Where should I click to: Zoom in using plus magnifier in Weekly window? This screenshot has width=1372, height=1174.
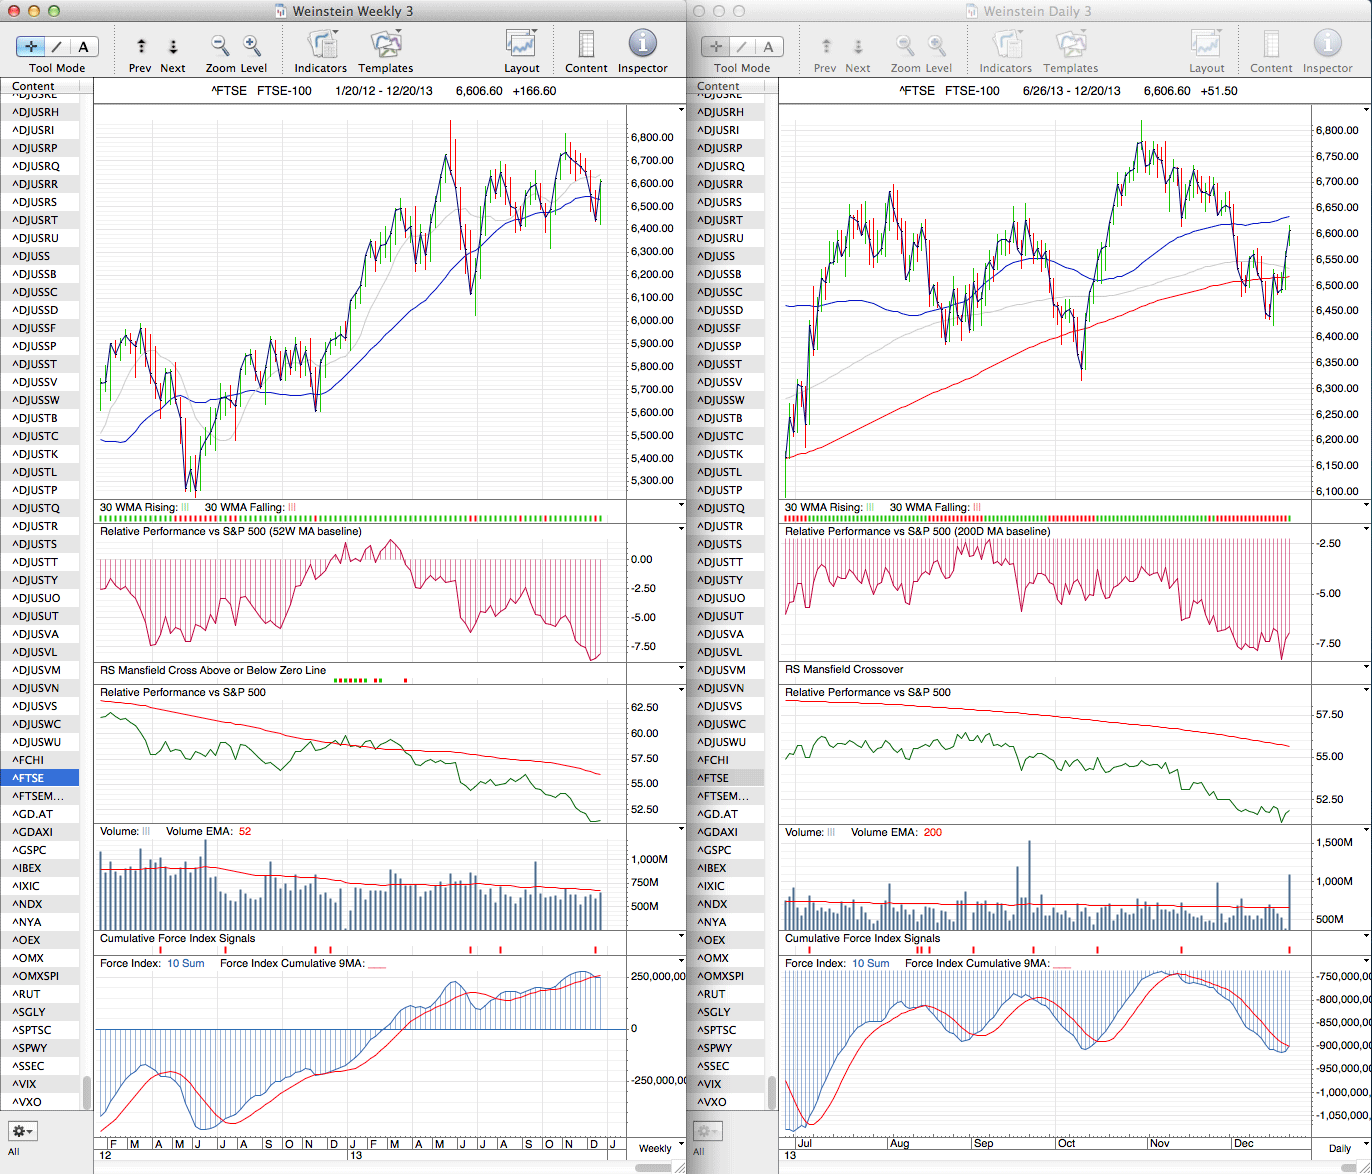pyautogui.click(x=252, y=45)
